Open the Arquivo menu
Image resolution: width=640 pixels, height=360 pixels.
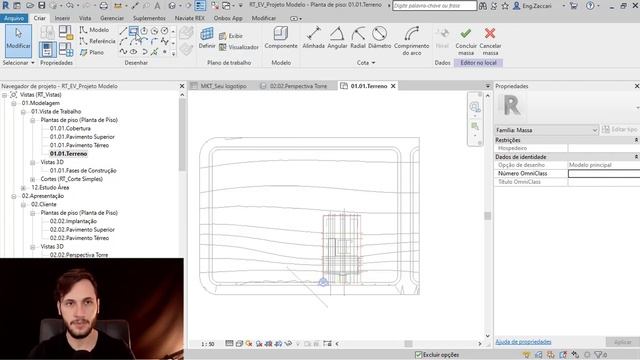click(x=14, y=18)
